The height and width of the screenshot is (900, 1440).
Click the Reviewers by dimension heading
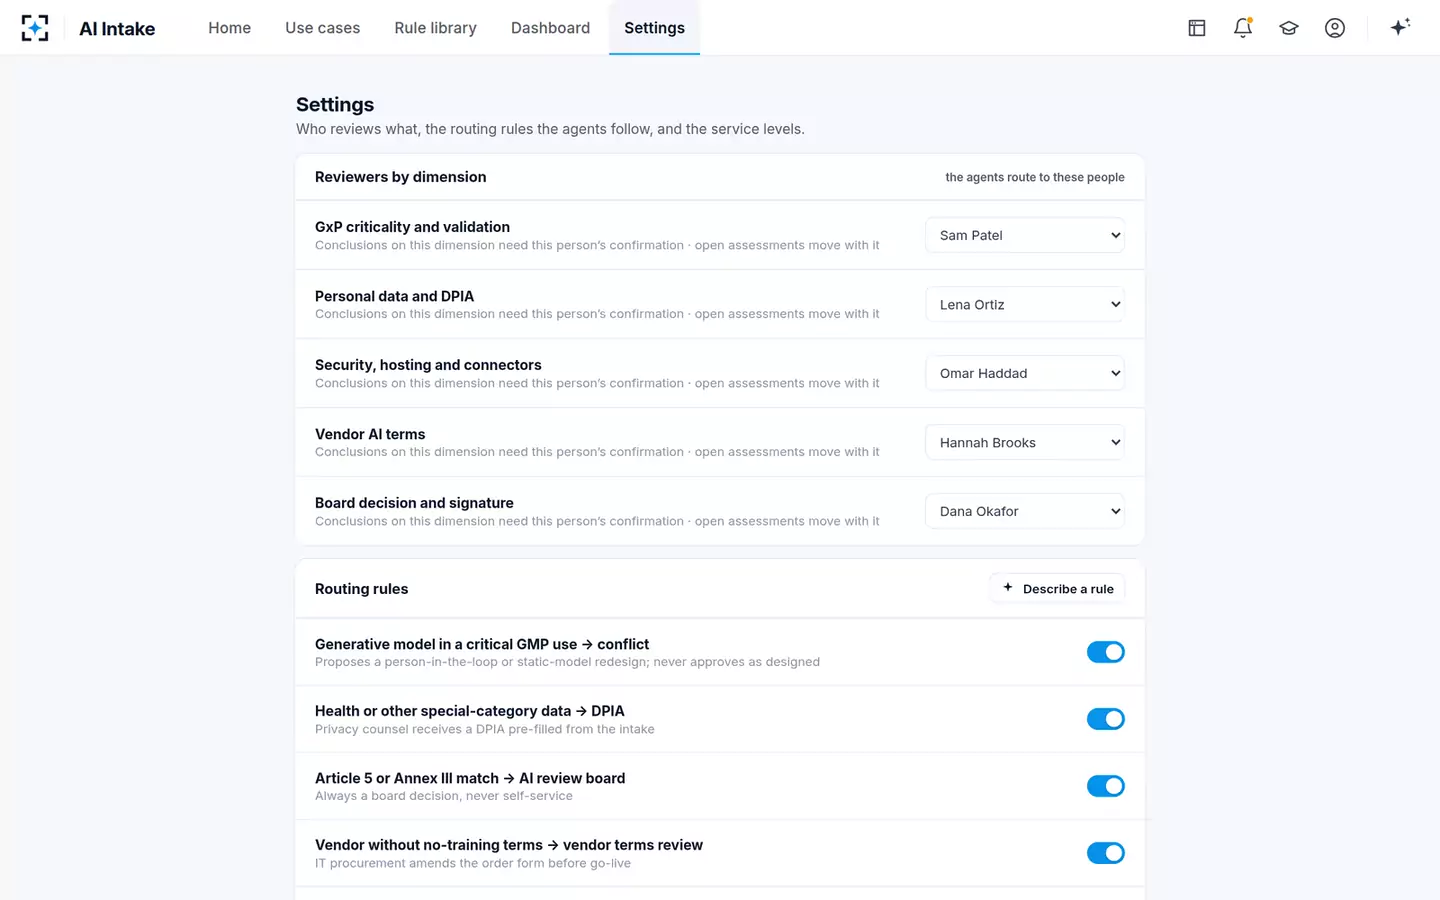[x=400, y=177]
